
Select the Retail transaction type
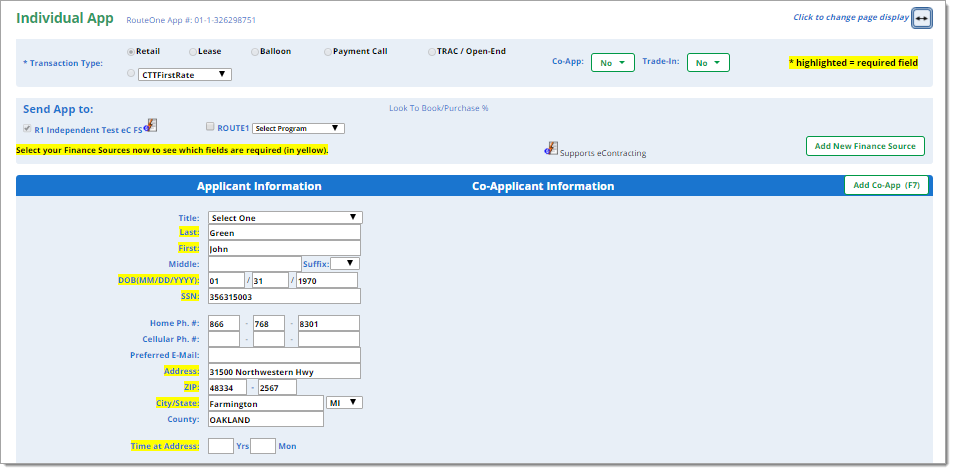(131, 51)
